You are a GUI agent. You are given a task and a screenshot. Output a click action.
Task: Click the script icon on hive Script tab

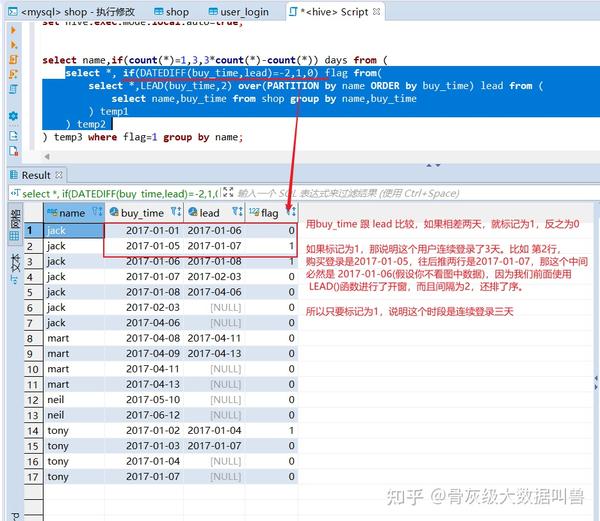point(293,12)
